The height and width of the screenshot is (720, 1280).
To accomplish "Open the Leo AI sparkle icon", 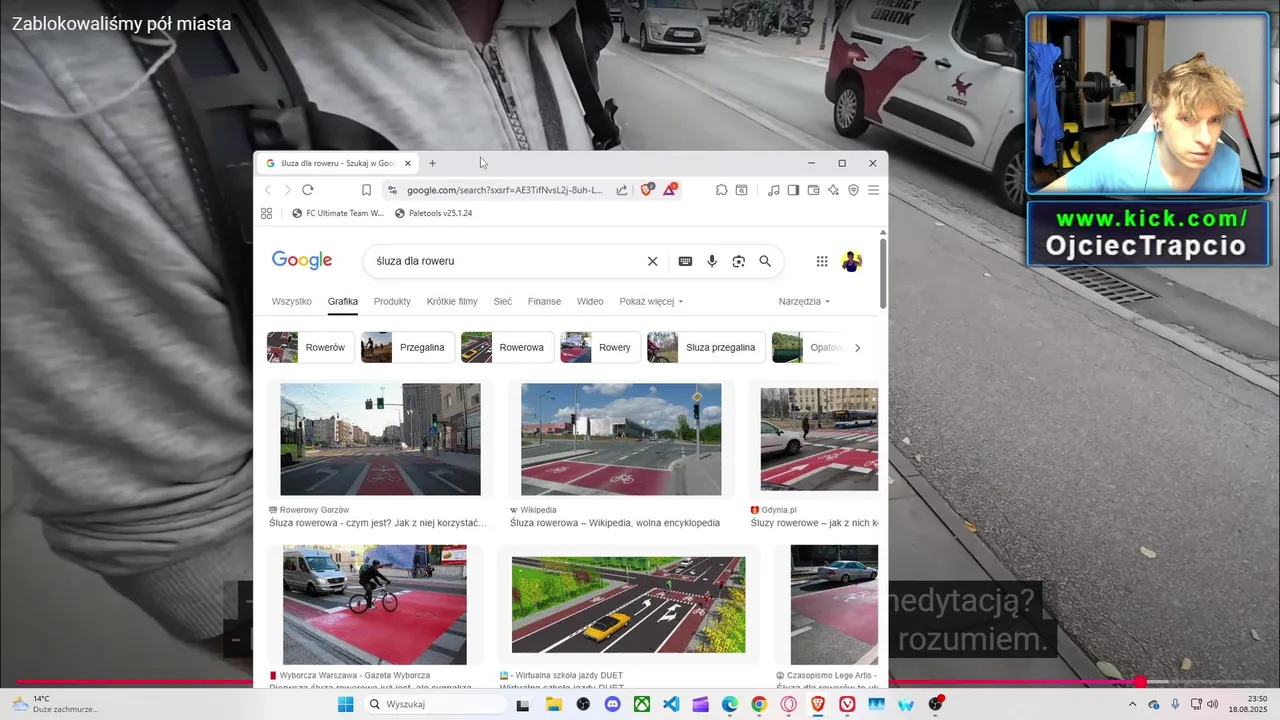I will (x=833, y=190).
